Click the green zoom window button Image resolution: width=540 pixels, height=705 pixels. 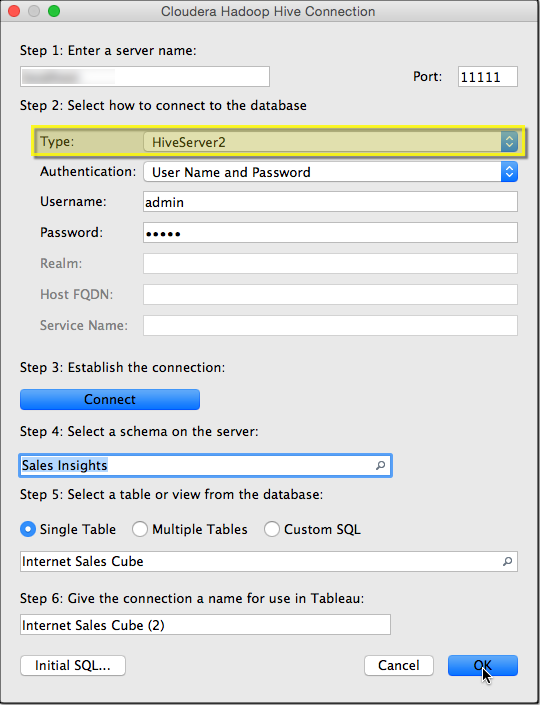tap(54, 11)
